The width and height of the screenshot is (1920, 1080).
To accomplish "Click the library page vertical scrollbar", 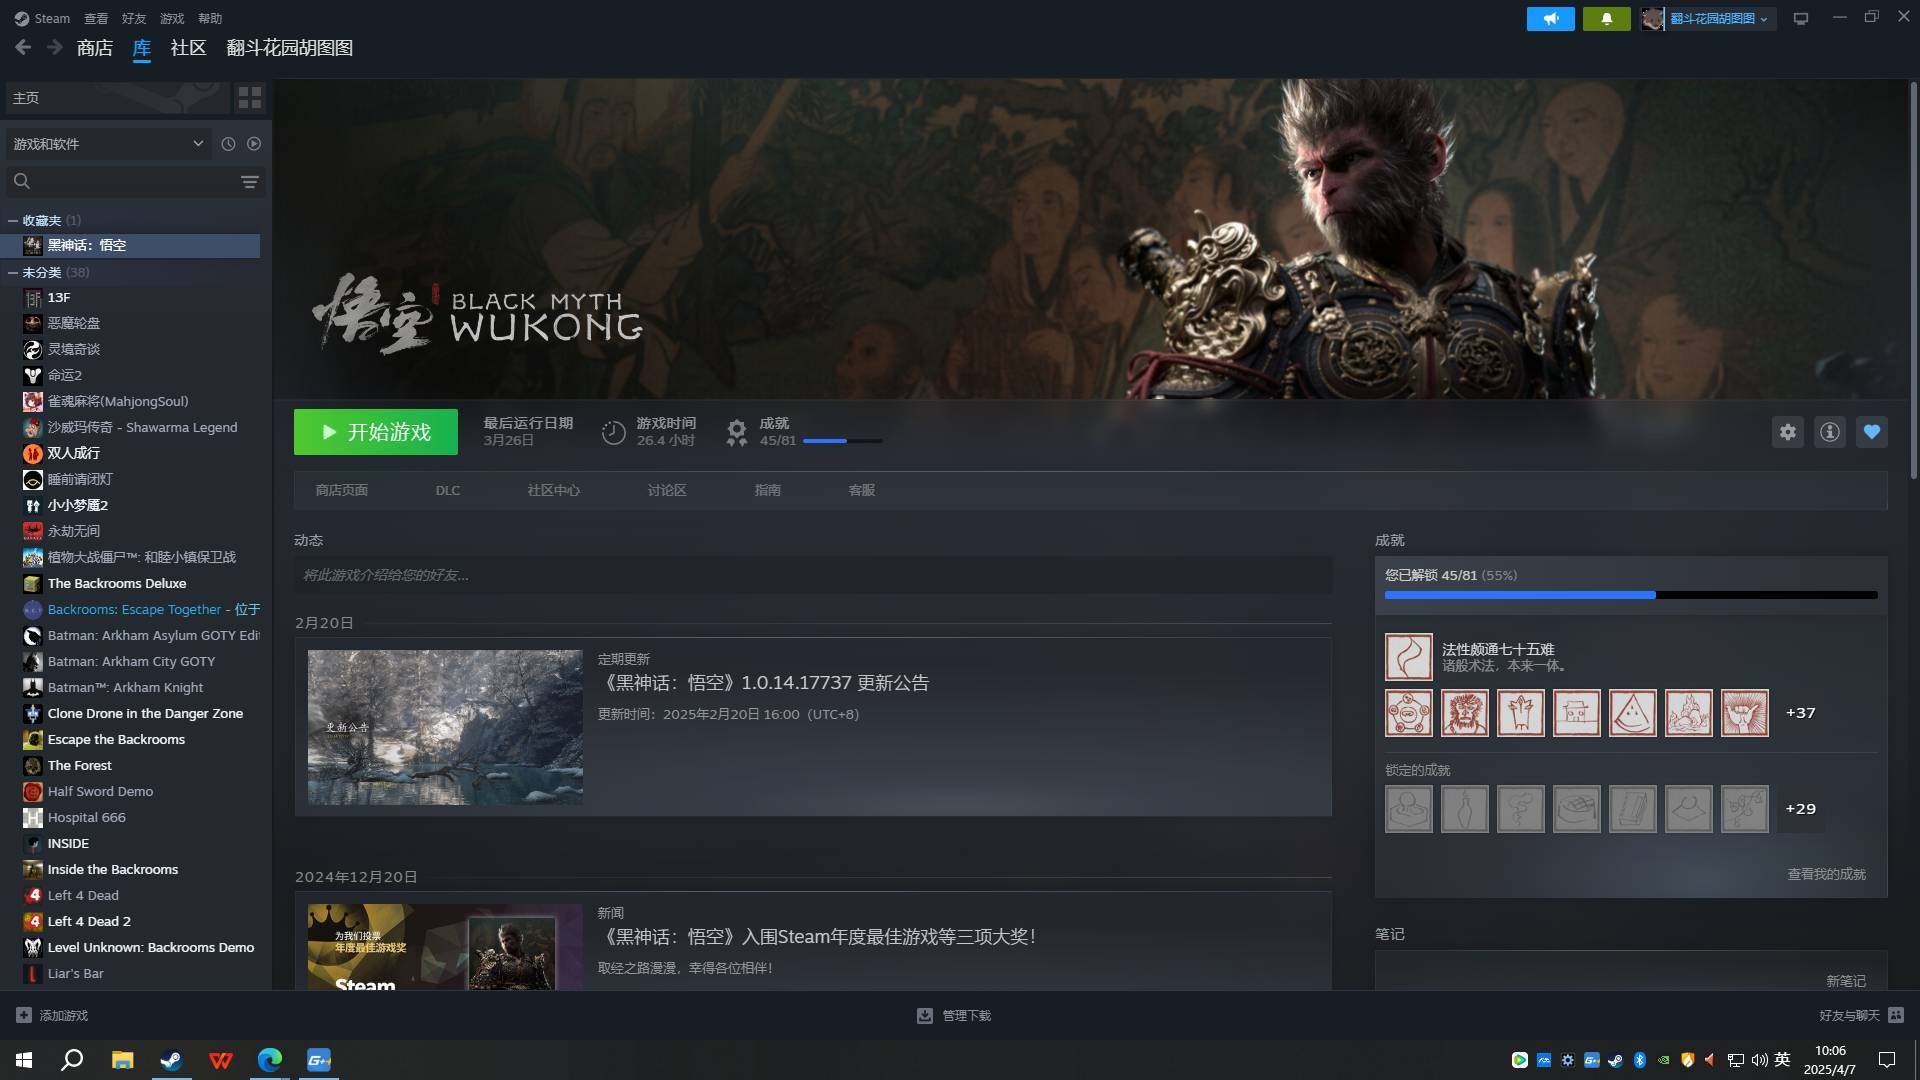I will coord(1913,280).
